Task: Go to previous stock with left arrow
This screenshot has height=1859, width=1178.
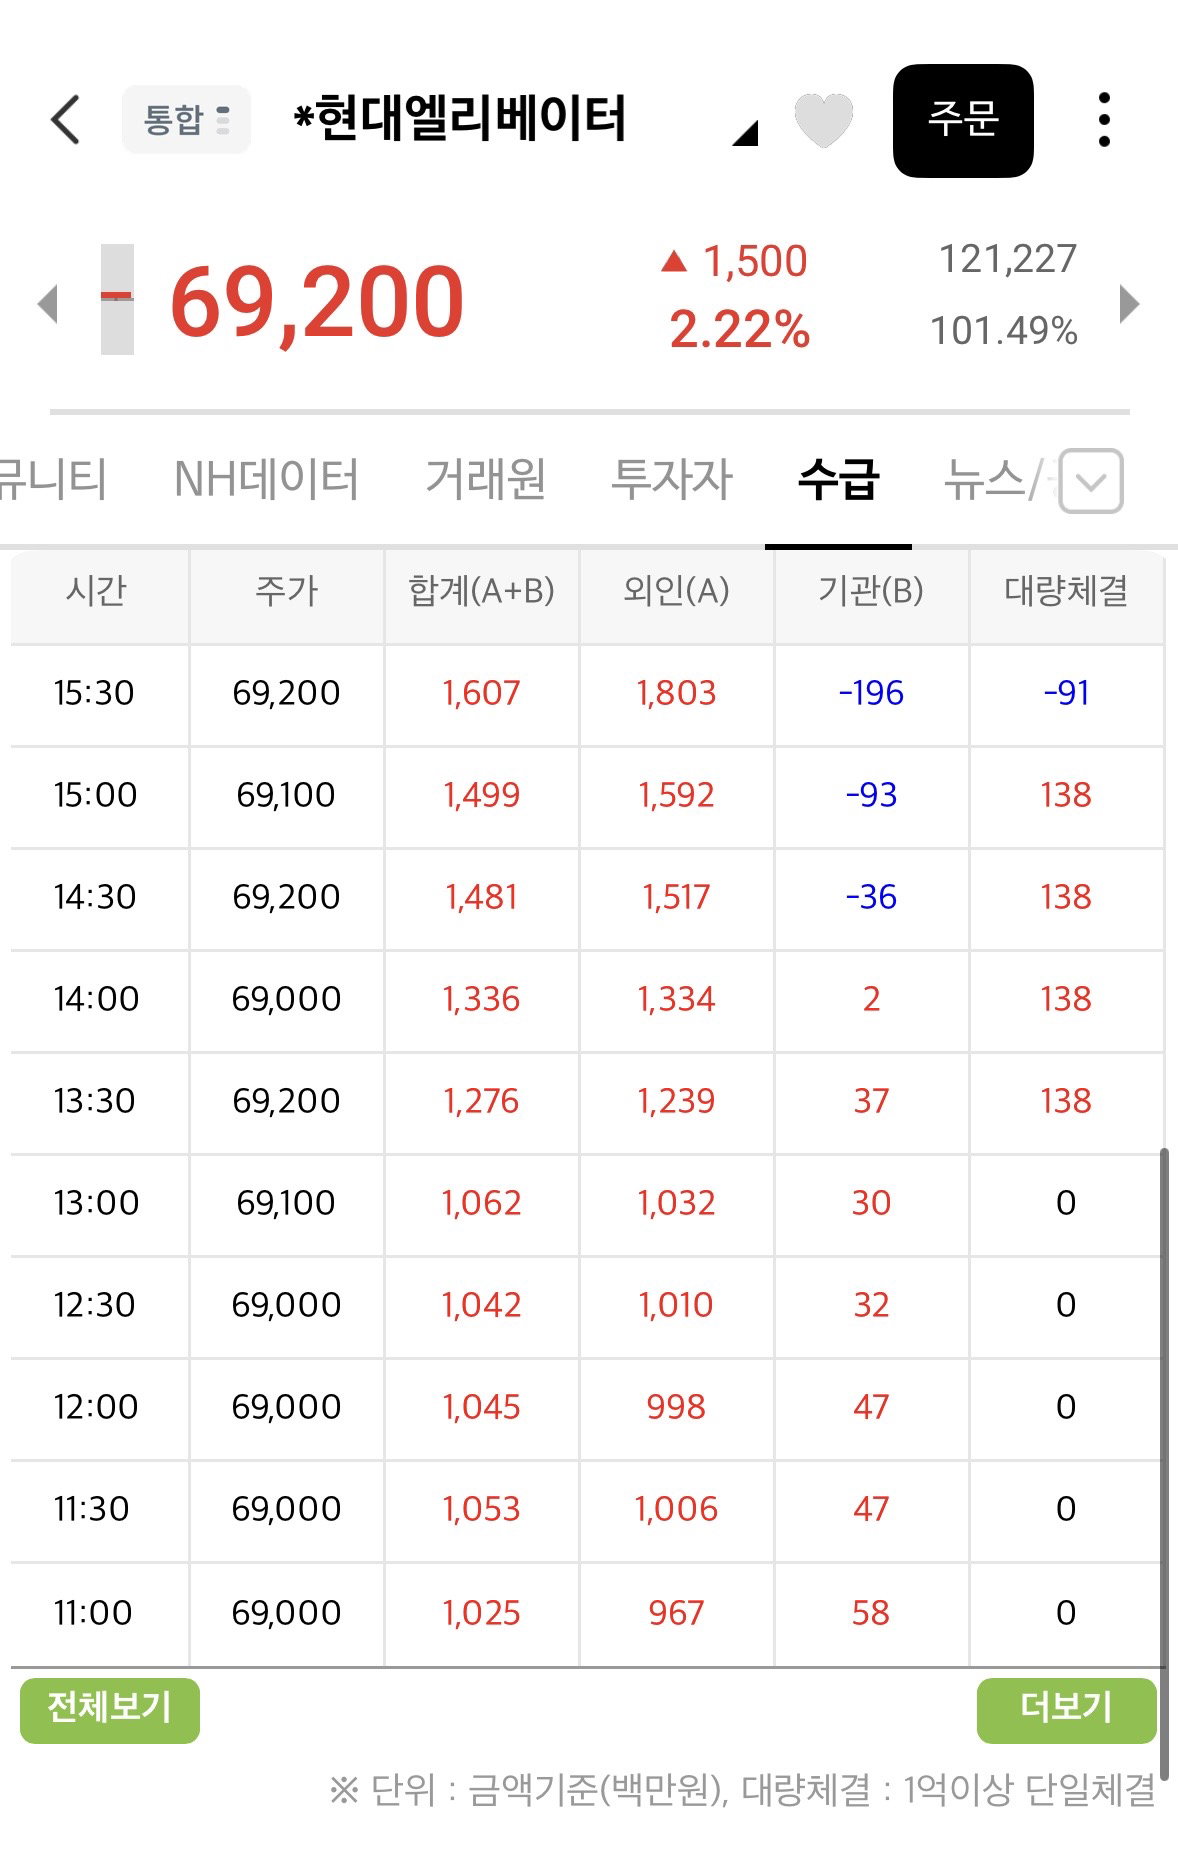Action: (x=47, y=303)
